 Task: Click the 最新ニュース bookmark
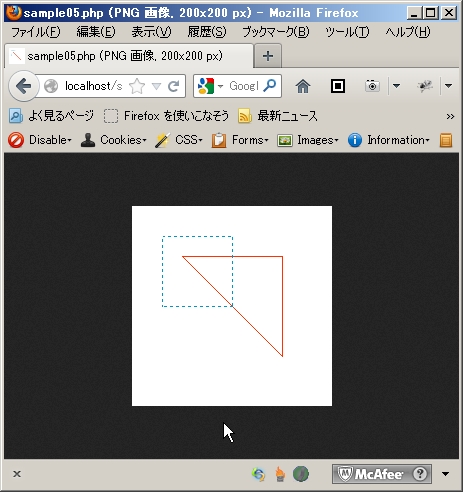(x=278, y=116)
